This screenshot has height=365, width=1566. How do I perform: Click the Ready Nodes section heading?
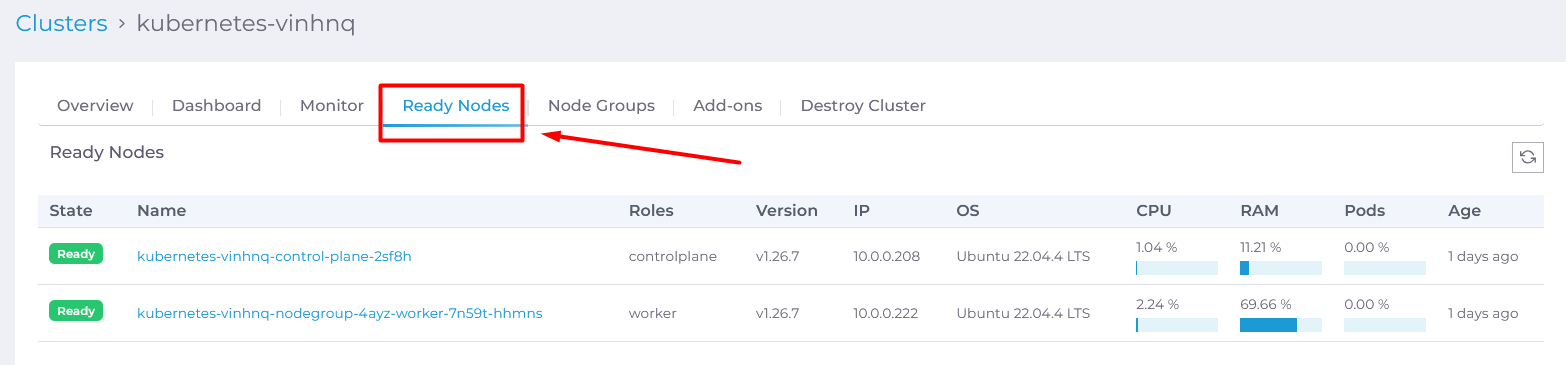(x=107, y=152)
